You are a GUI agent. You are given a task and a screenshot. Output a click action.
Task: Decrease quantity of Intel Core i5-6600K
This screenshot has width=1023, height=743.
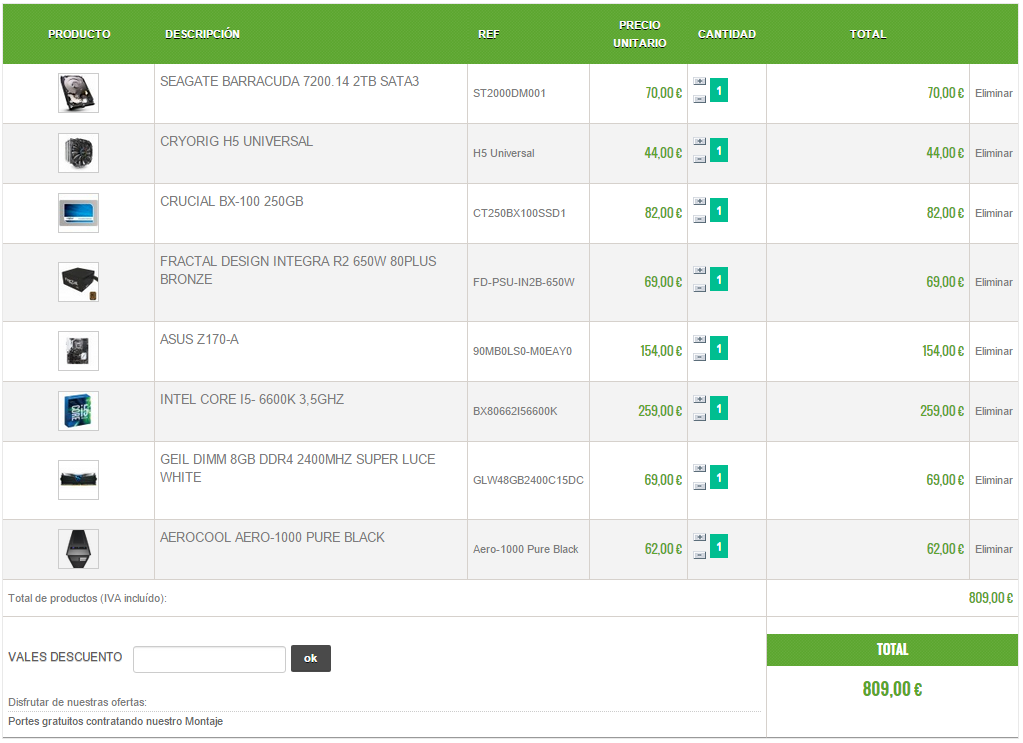(699, 417)
